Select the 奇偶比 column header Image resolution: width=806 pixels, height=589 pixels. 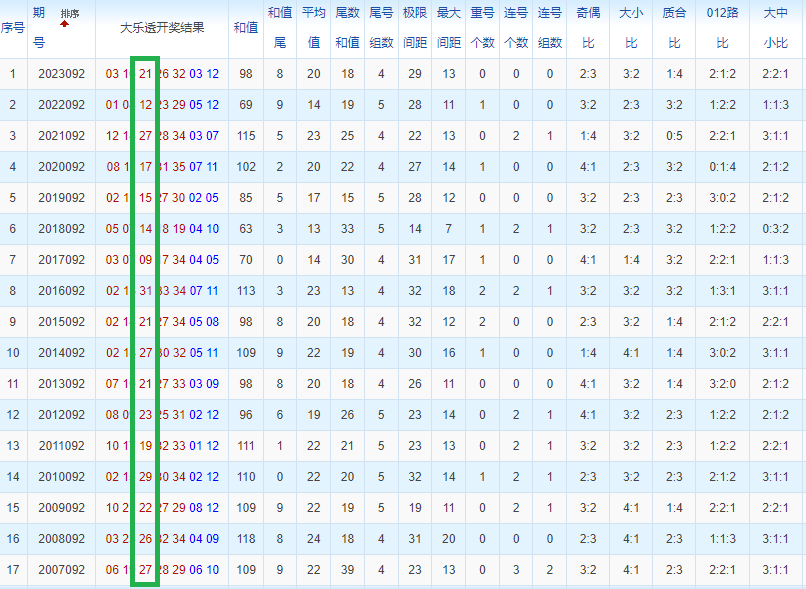[588, 28]
